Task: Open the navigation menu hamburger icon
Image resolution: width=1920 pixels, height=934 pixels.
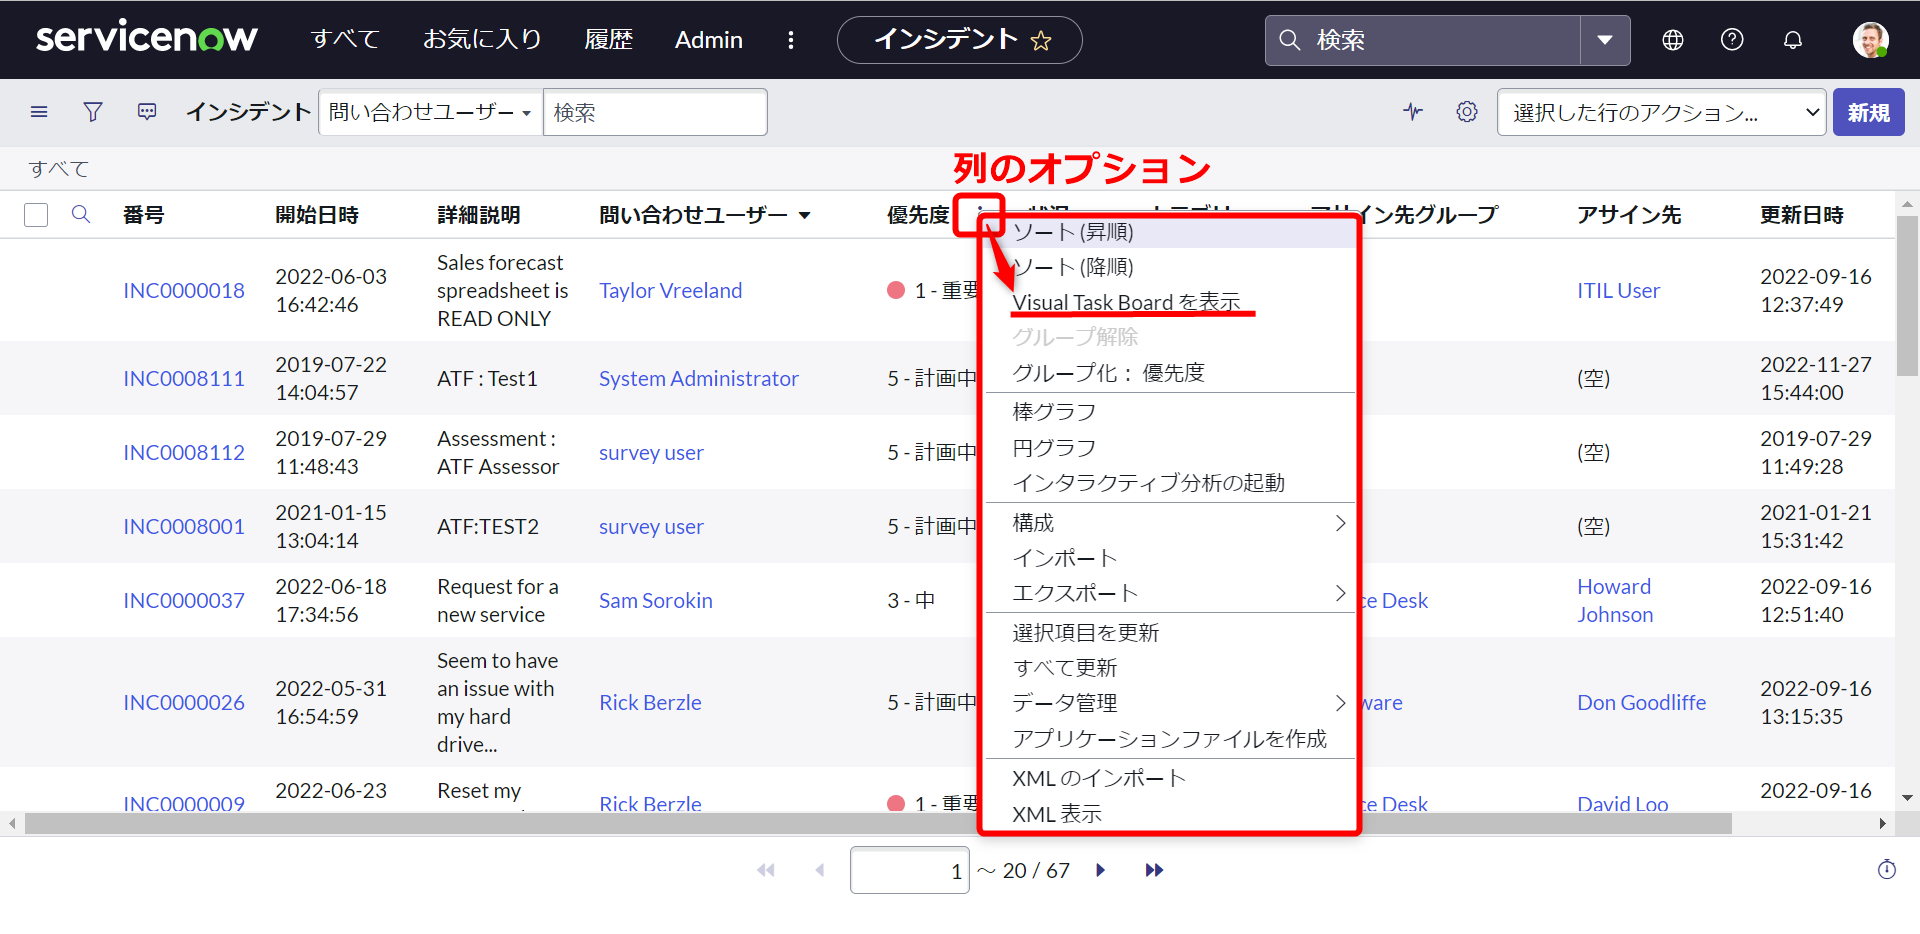Action: point(38,112)
